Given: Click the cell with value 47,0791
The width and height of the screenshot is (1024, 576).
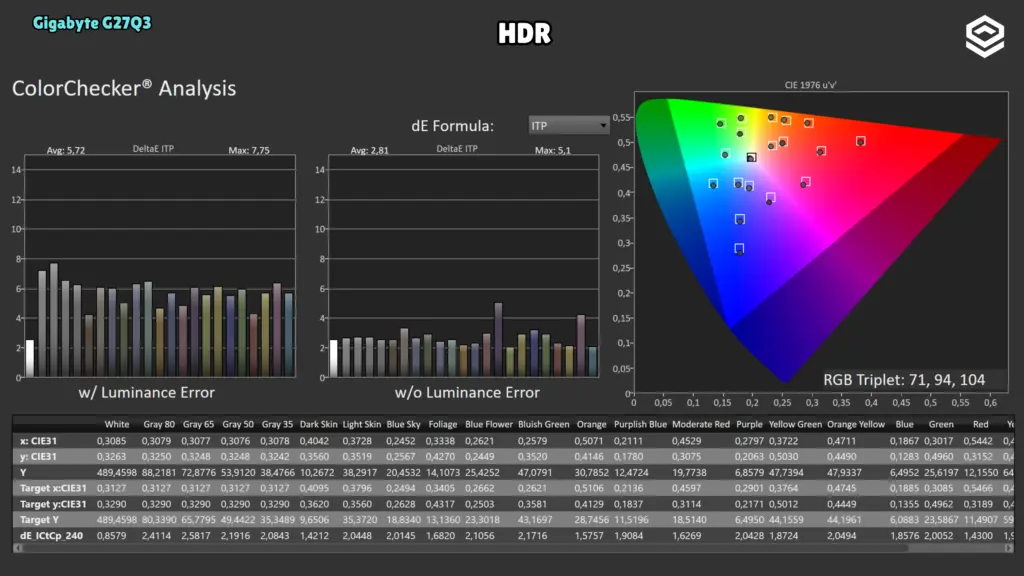Looking at the screenshot, I should click(x=535, y=472).
